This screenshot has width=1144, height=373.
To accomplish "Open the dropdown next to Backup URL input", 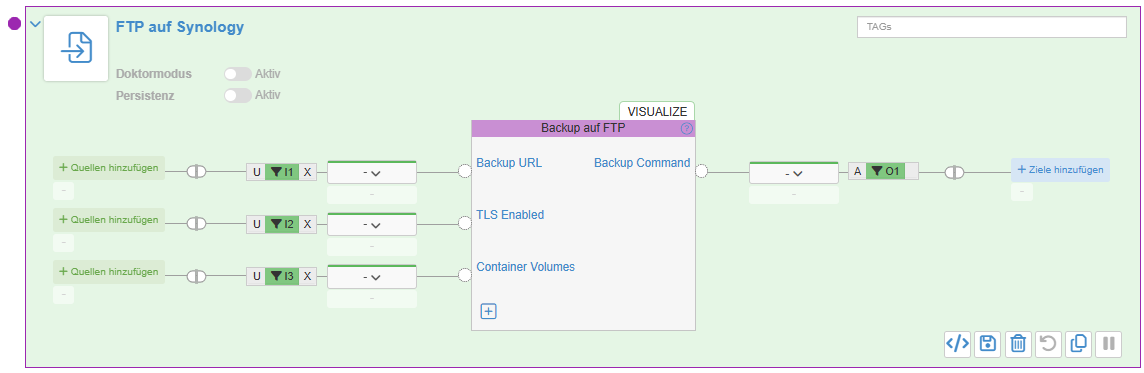I will 372,173.
